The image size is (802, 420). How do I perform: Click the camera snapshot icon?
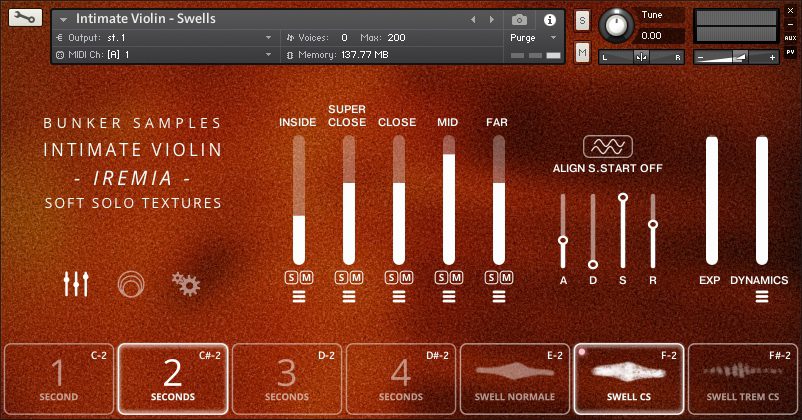(519, 20)
